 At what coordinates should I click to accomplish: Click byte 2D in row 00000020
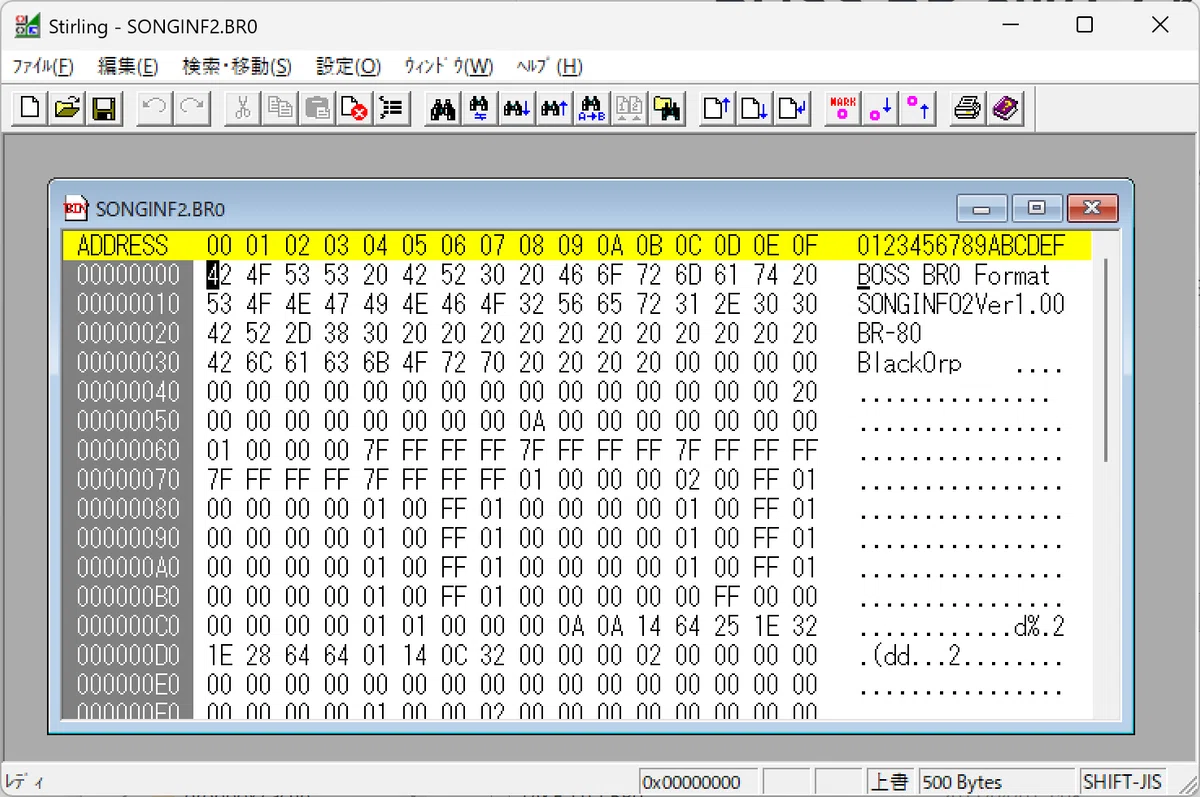pos(298,333)
